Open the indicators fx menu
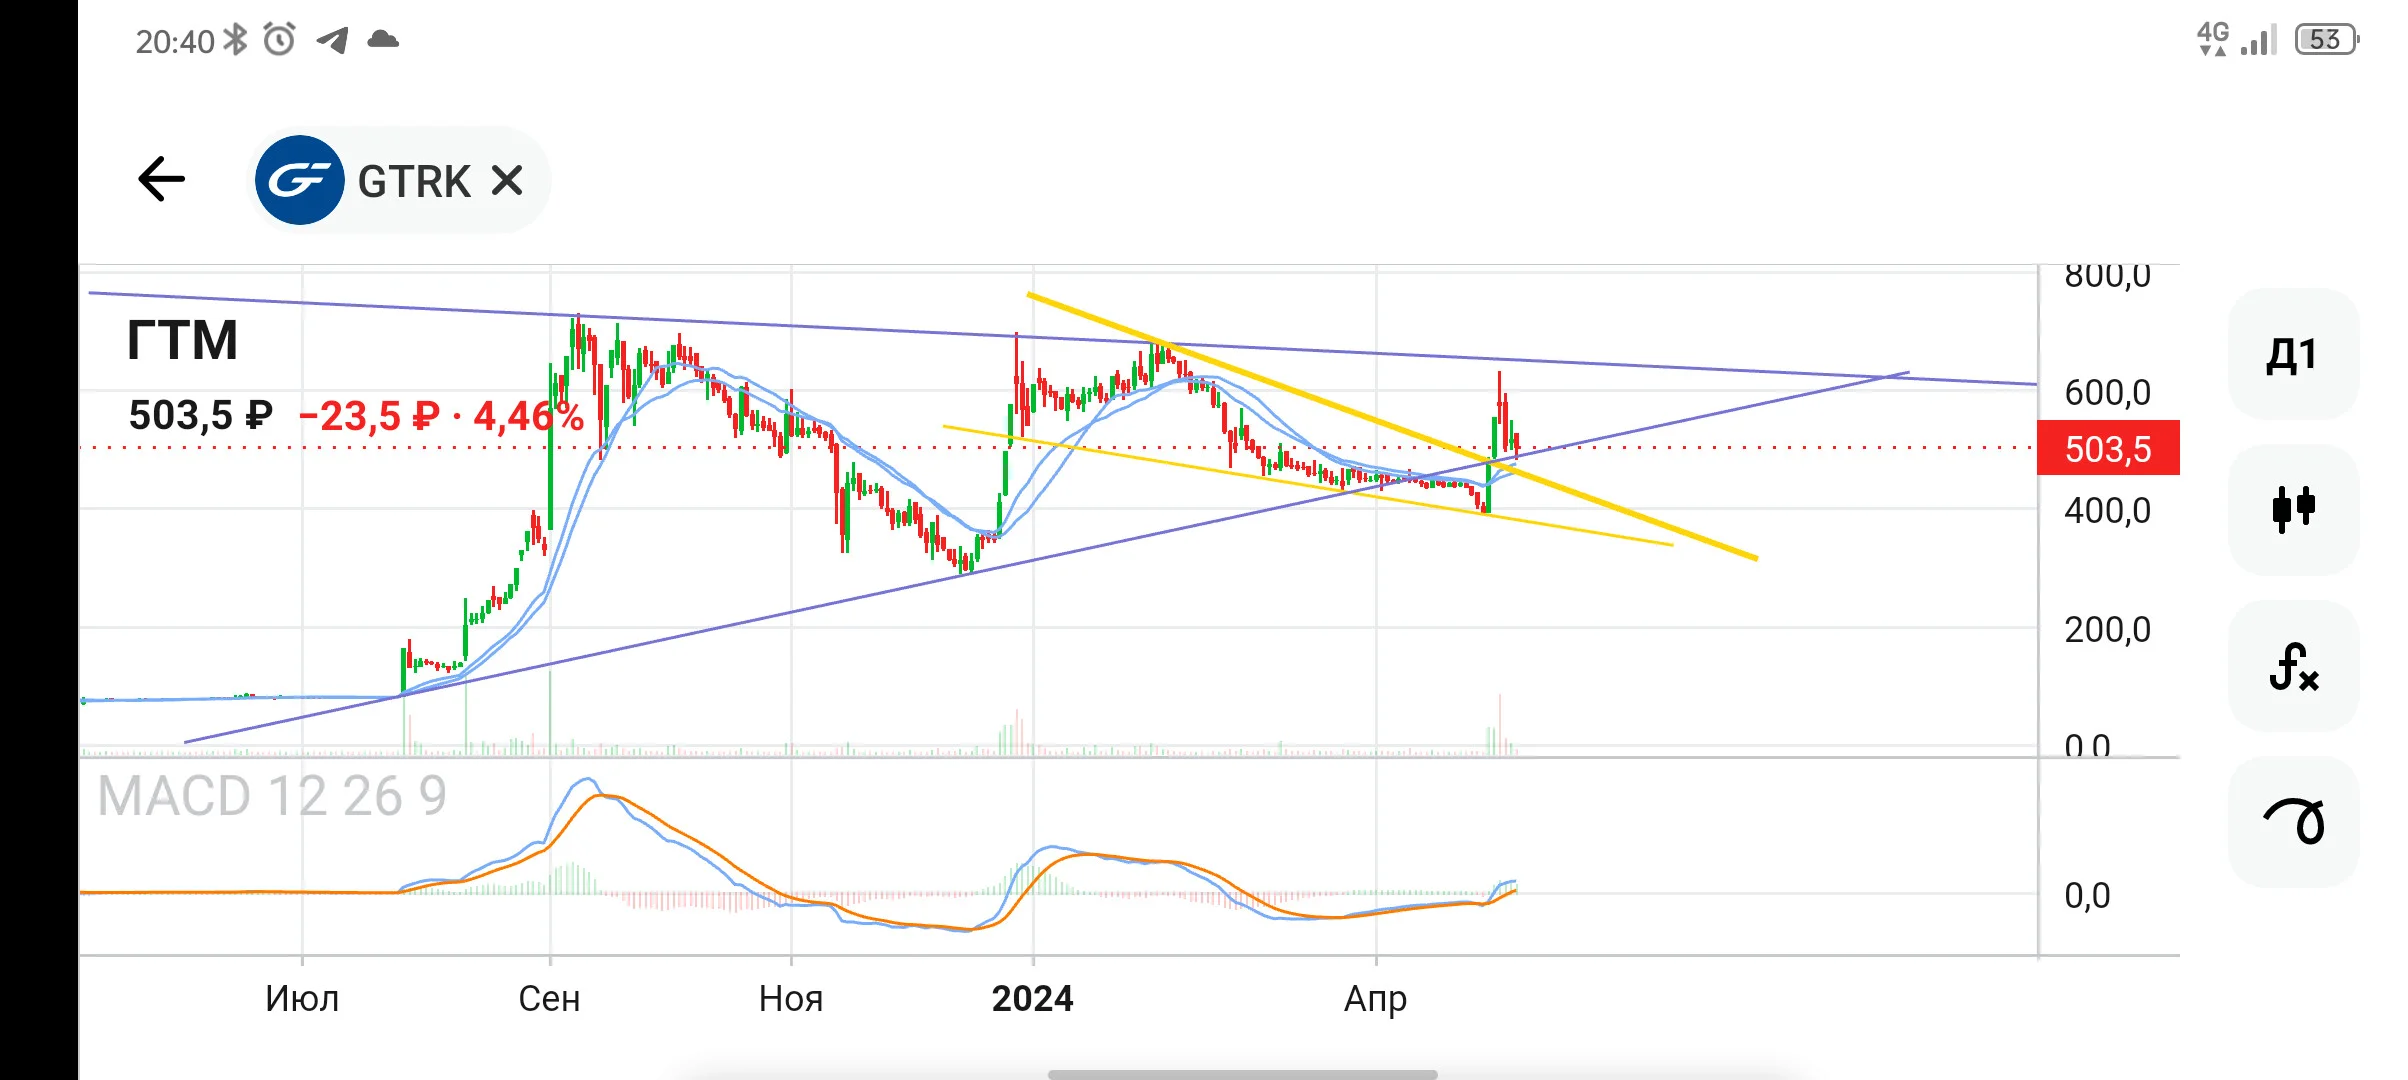This screenshot has height=1080, width=2408. [x=2293, y=666]
